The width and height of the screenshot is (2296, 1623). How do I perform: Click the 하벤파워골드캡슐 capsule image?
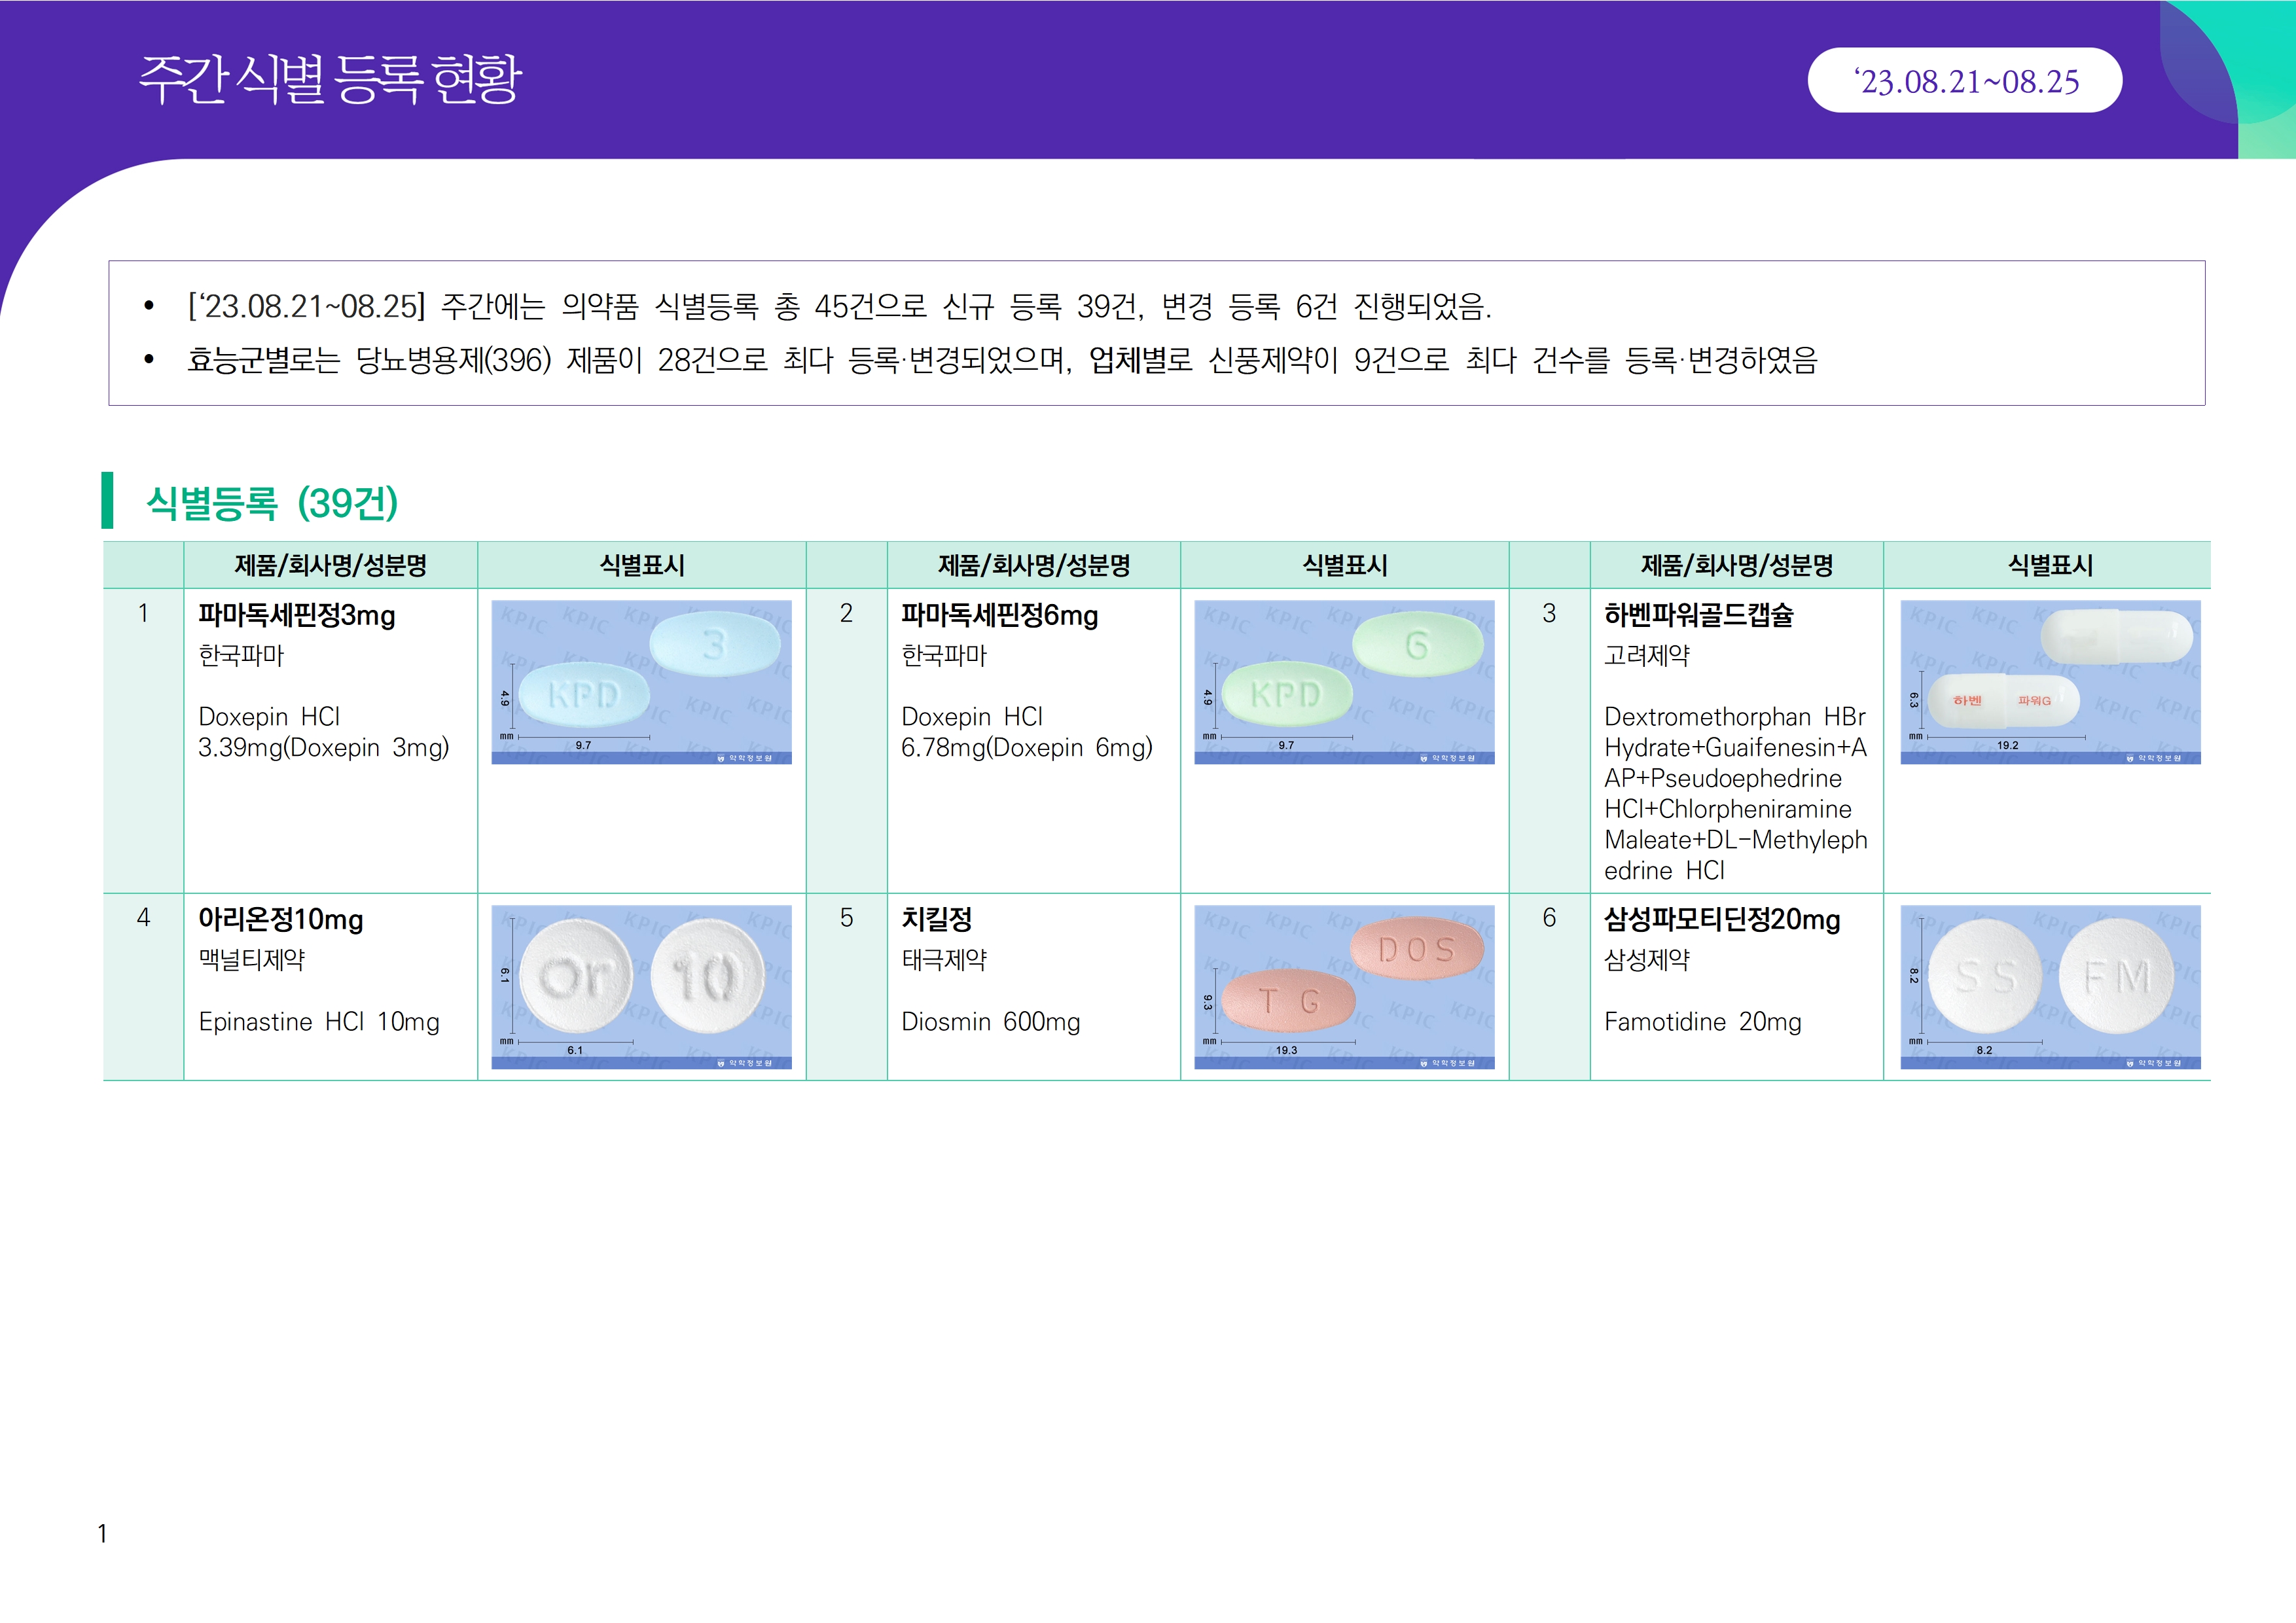[2049, 682]
